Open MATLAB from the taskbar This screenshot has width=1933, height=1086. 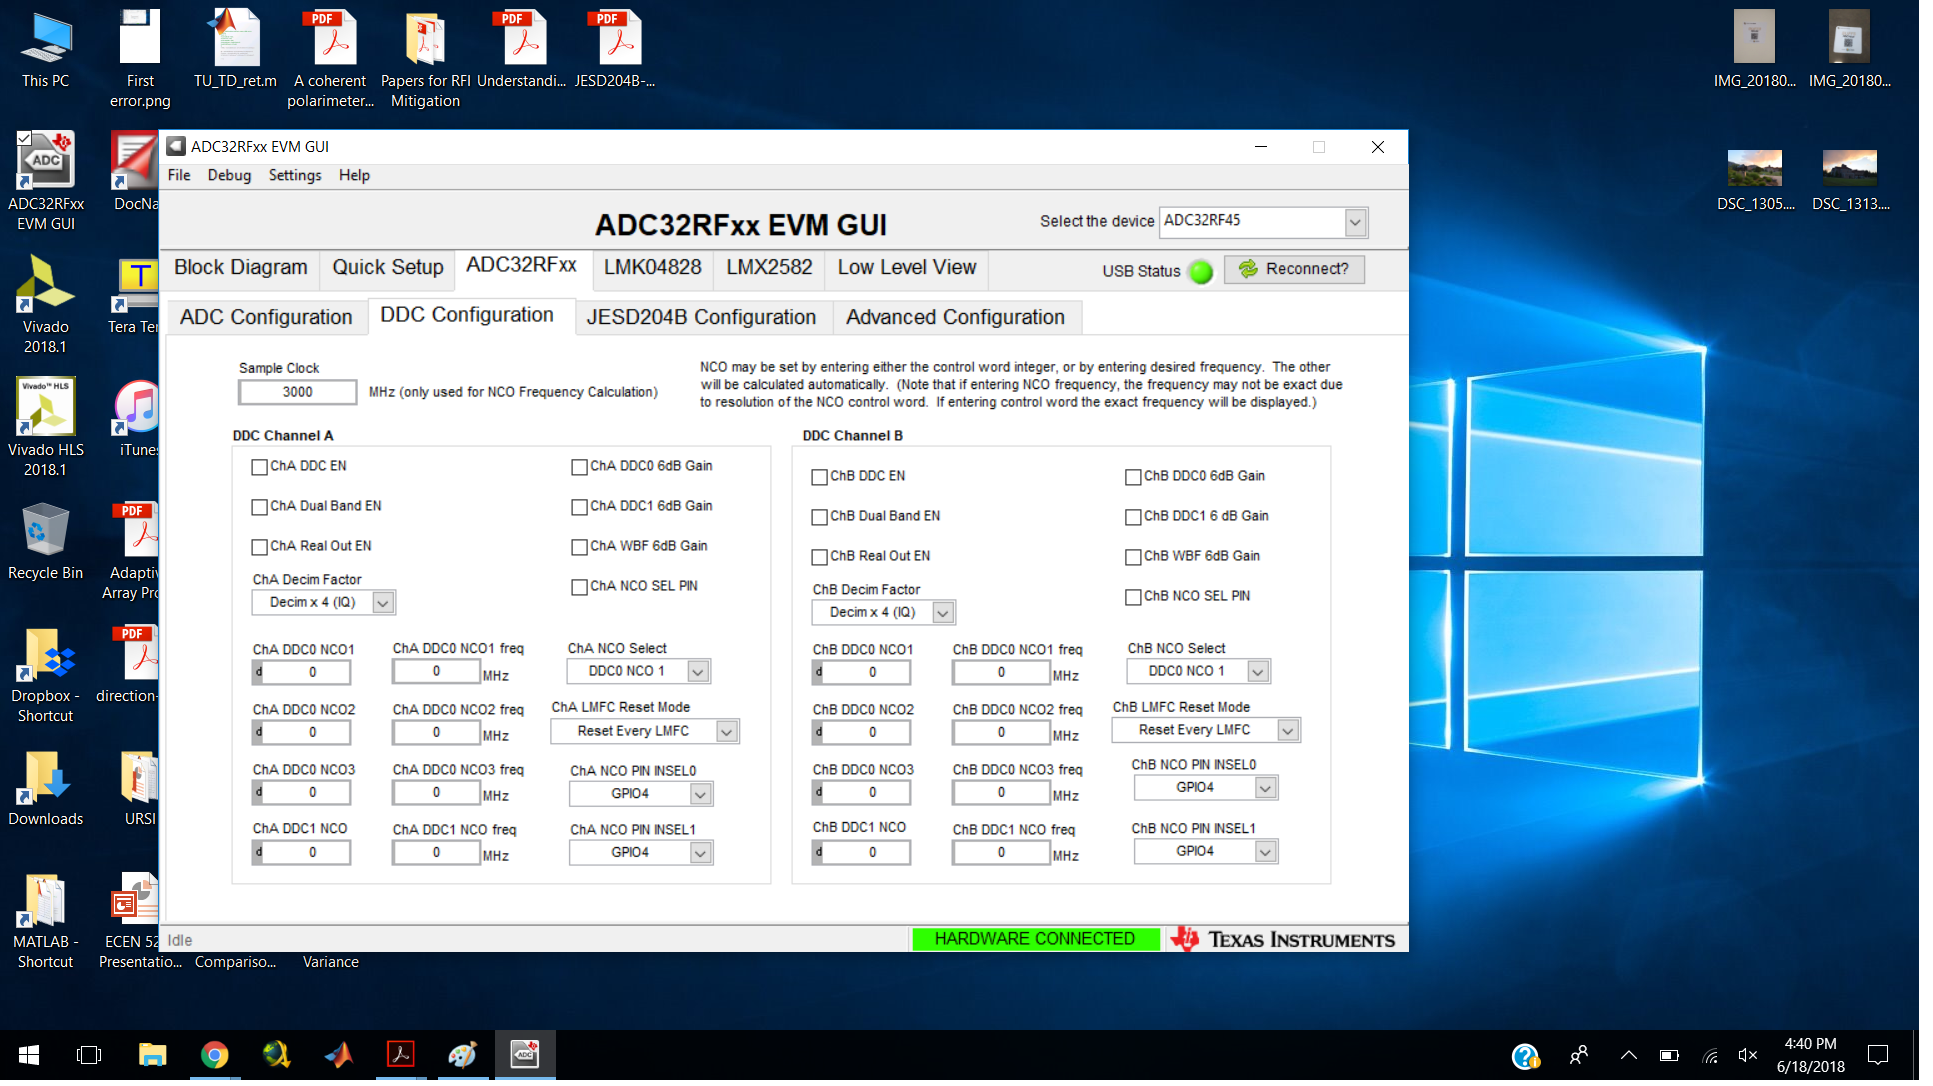338,1055
